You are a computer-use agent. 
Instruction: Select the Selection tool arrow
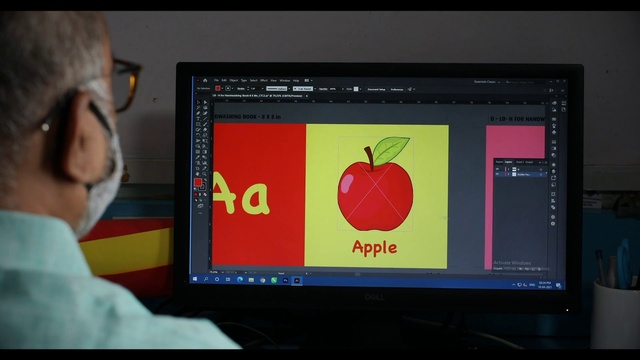198,102
